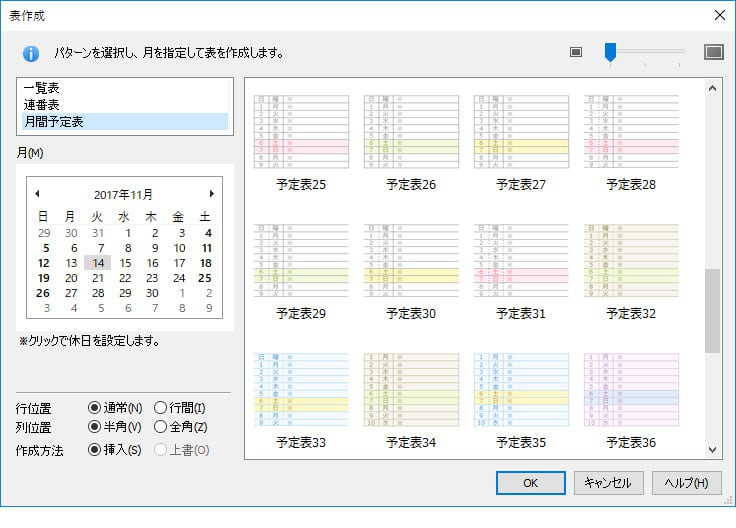Advance calendar to next month
Viewport: 736px width, 528px height.
click(211, 194)
